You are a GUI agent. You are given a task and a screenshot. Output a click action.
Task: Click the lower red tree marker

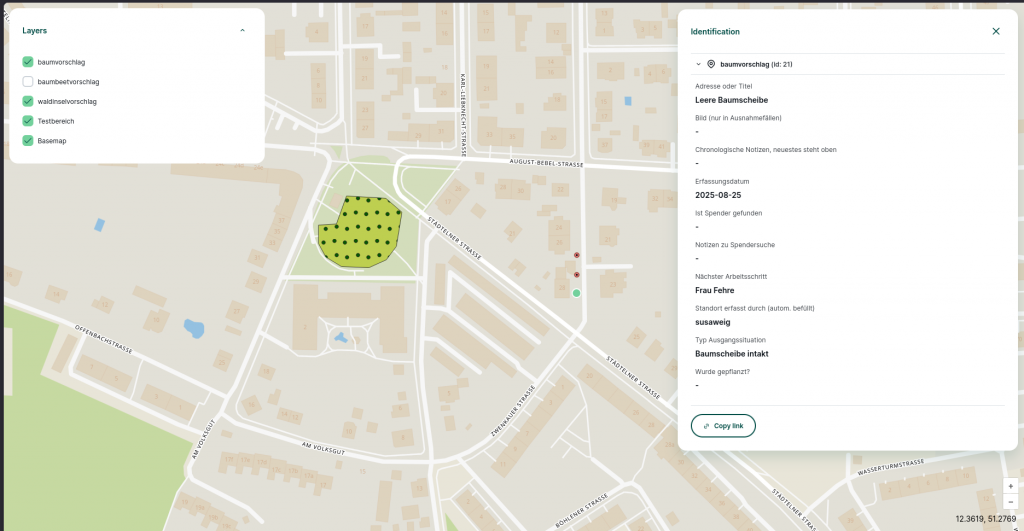576,274
